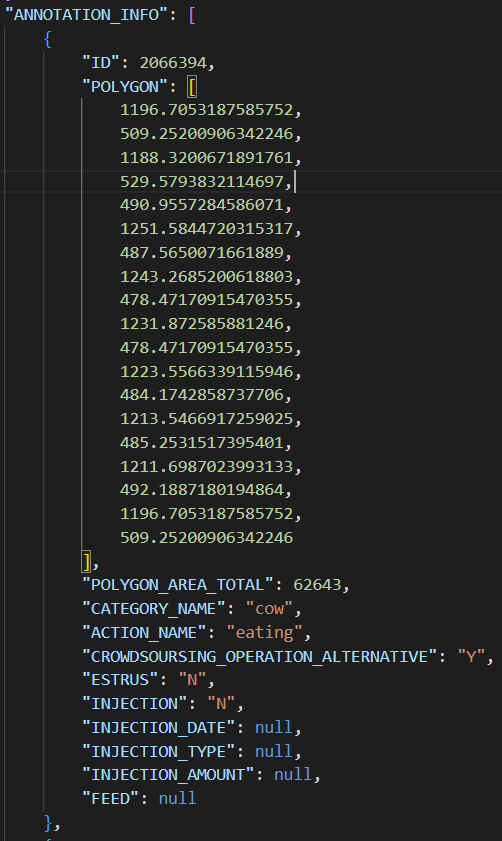Screen dimensions: 502x841
Task: Place cursor on 484.1742858737706
Action: coord(202,395)
